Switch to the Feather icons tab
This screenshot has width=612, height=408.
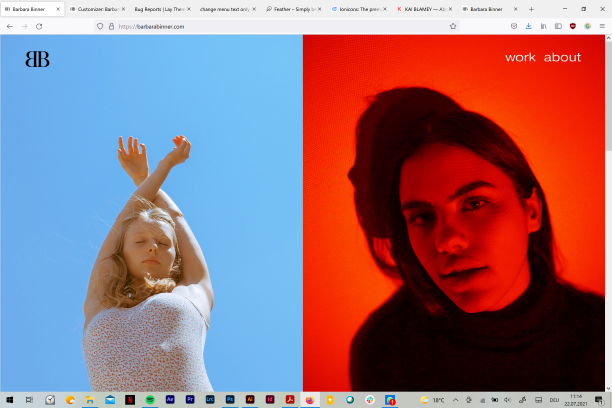290,8
